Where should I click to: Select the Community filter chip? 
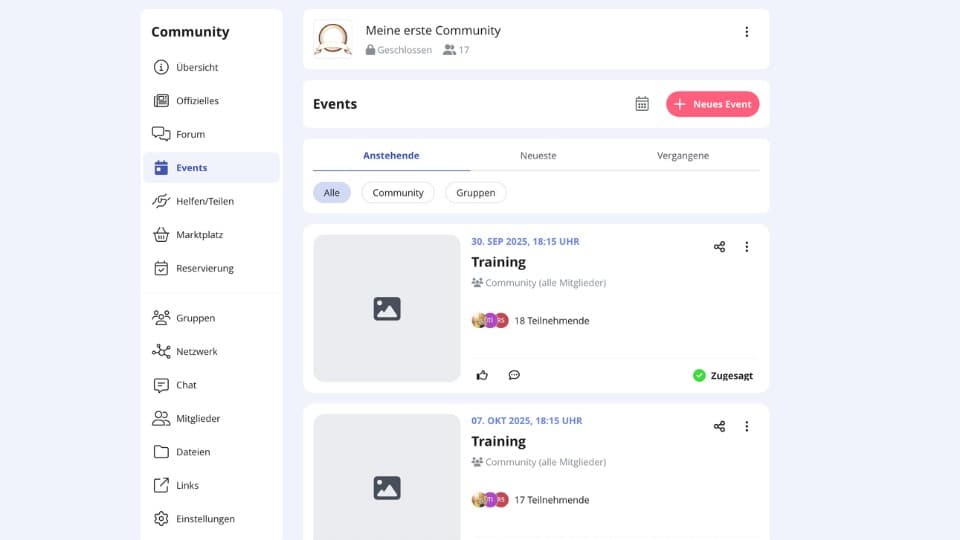pyautogui.click(x=398, y=193)
